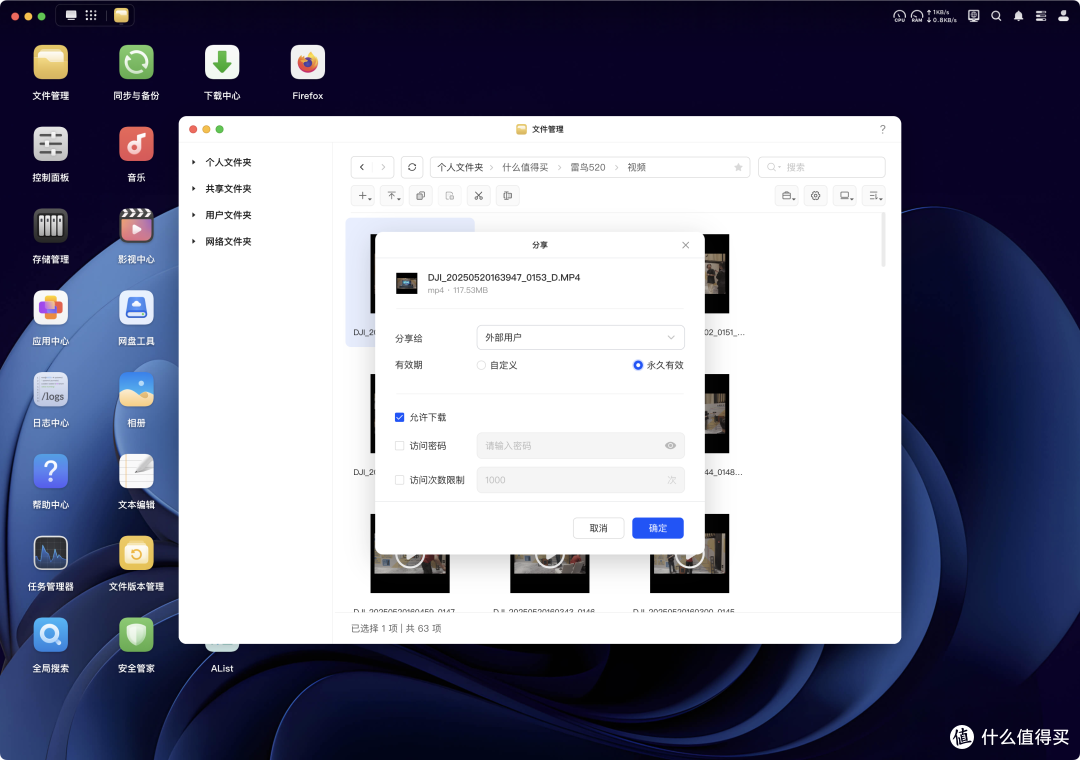This screenshot has height=760, width=1080.
Task: Click the RAM gauge in top bar
Action: (917, 16)
